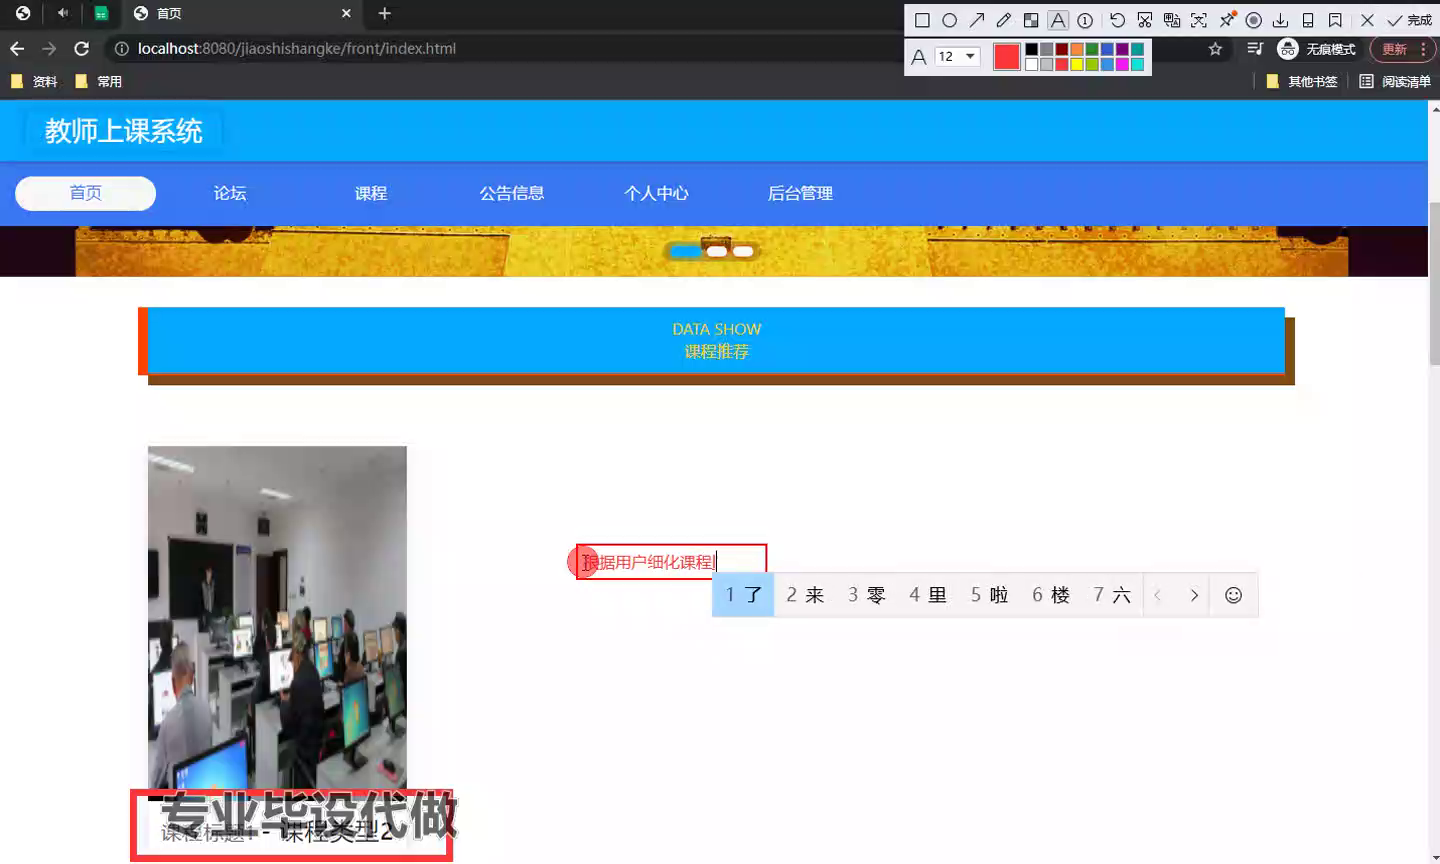Open the font size 12 dropdown
1440x864 pixels.
(957, 56)
